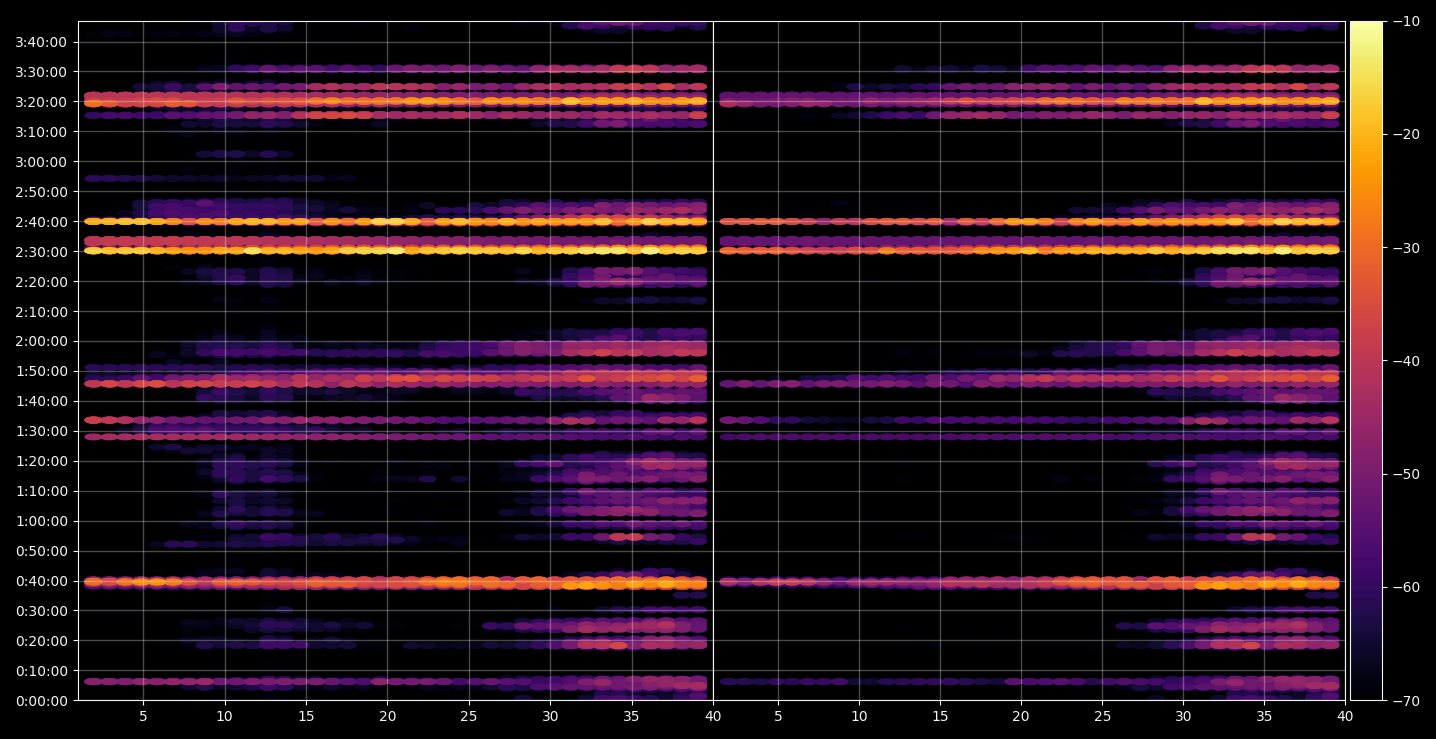Select x-axis label 10 under left panel
The height and width of the screenshot is (739, 1436).
224,717
